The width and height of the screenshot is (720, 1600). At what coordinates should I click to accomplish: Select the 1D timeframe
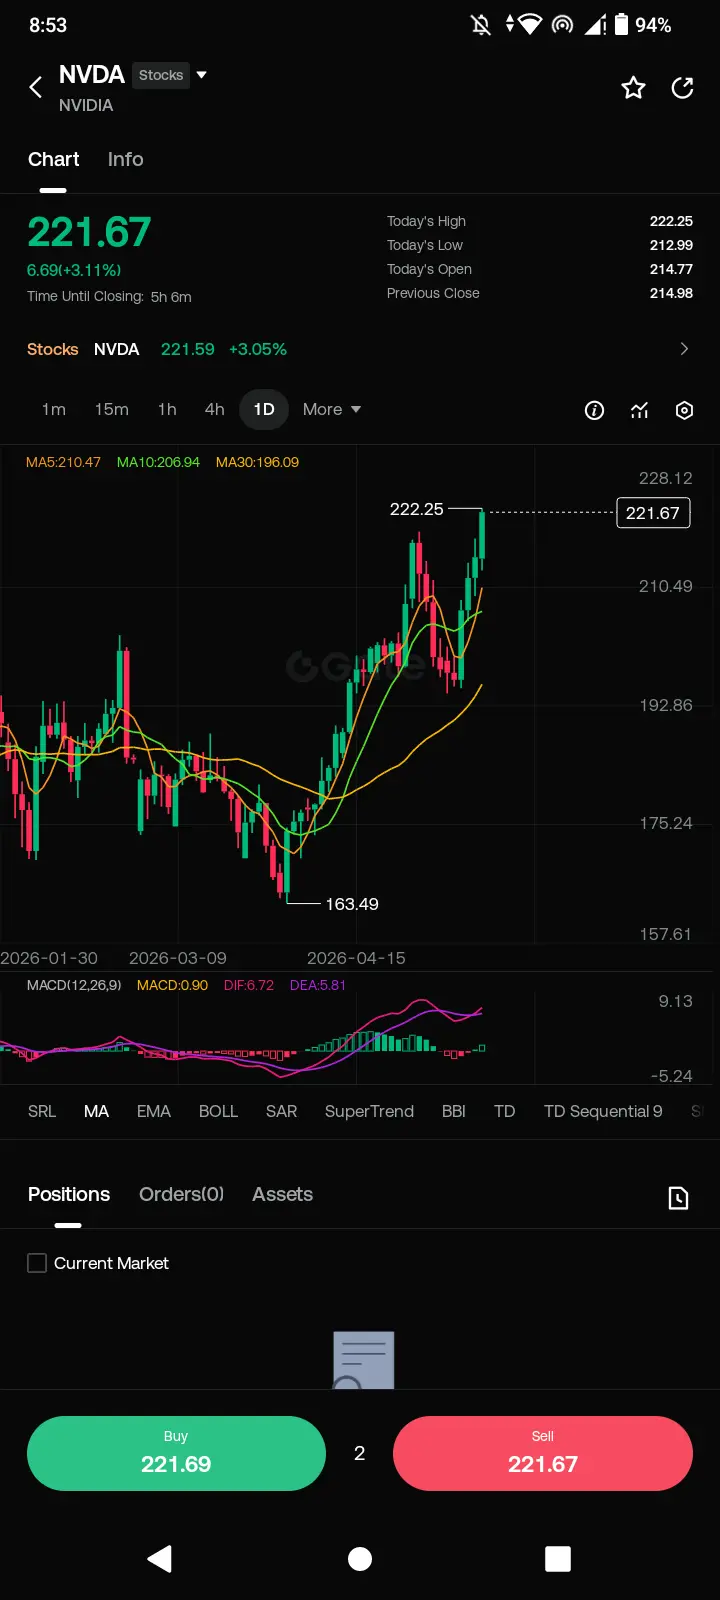click(264, 409)
